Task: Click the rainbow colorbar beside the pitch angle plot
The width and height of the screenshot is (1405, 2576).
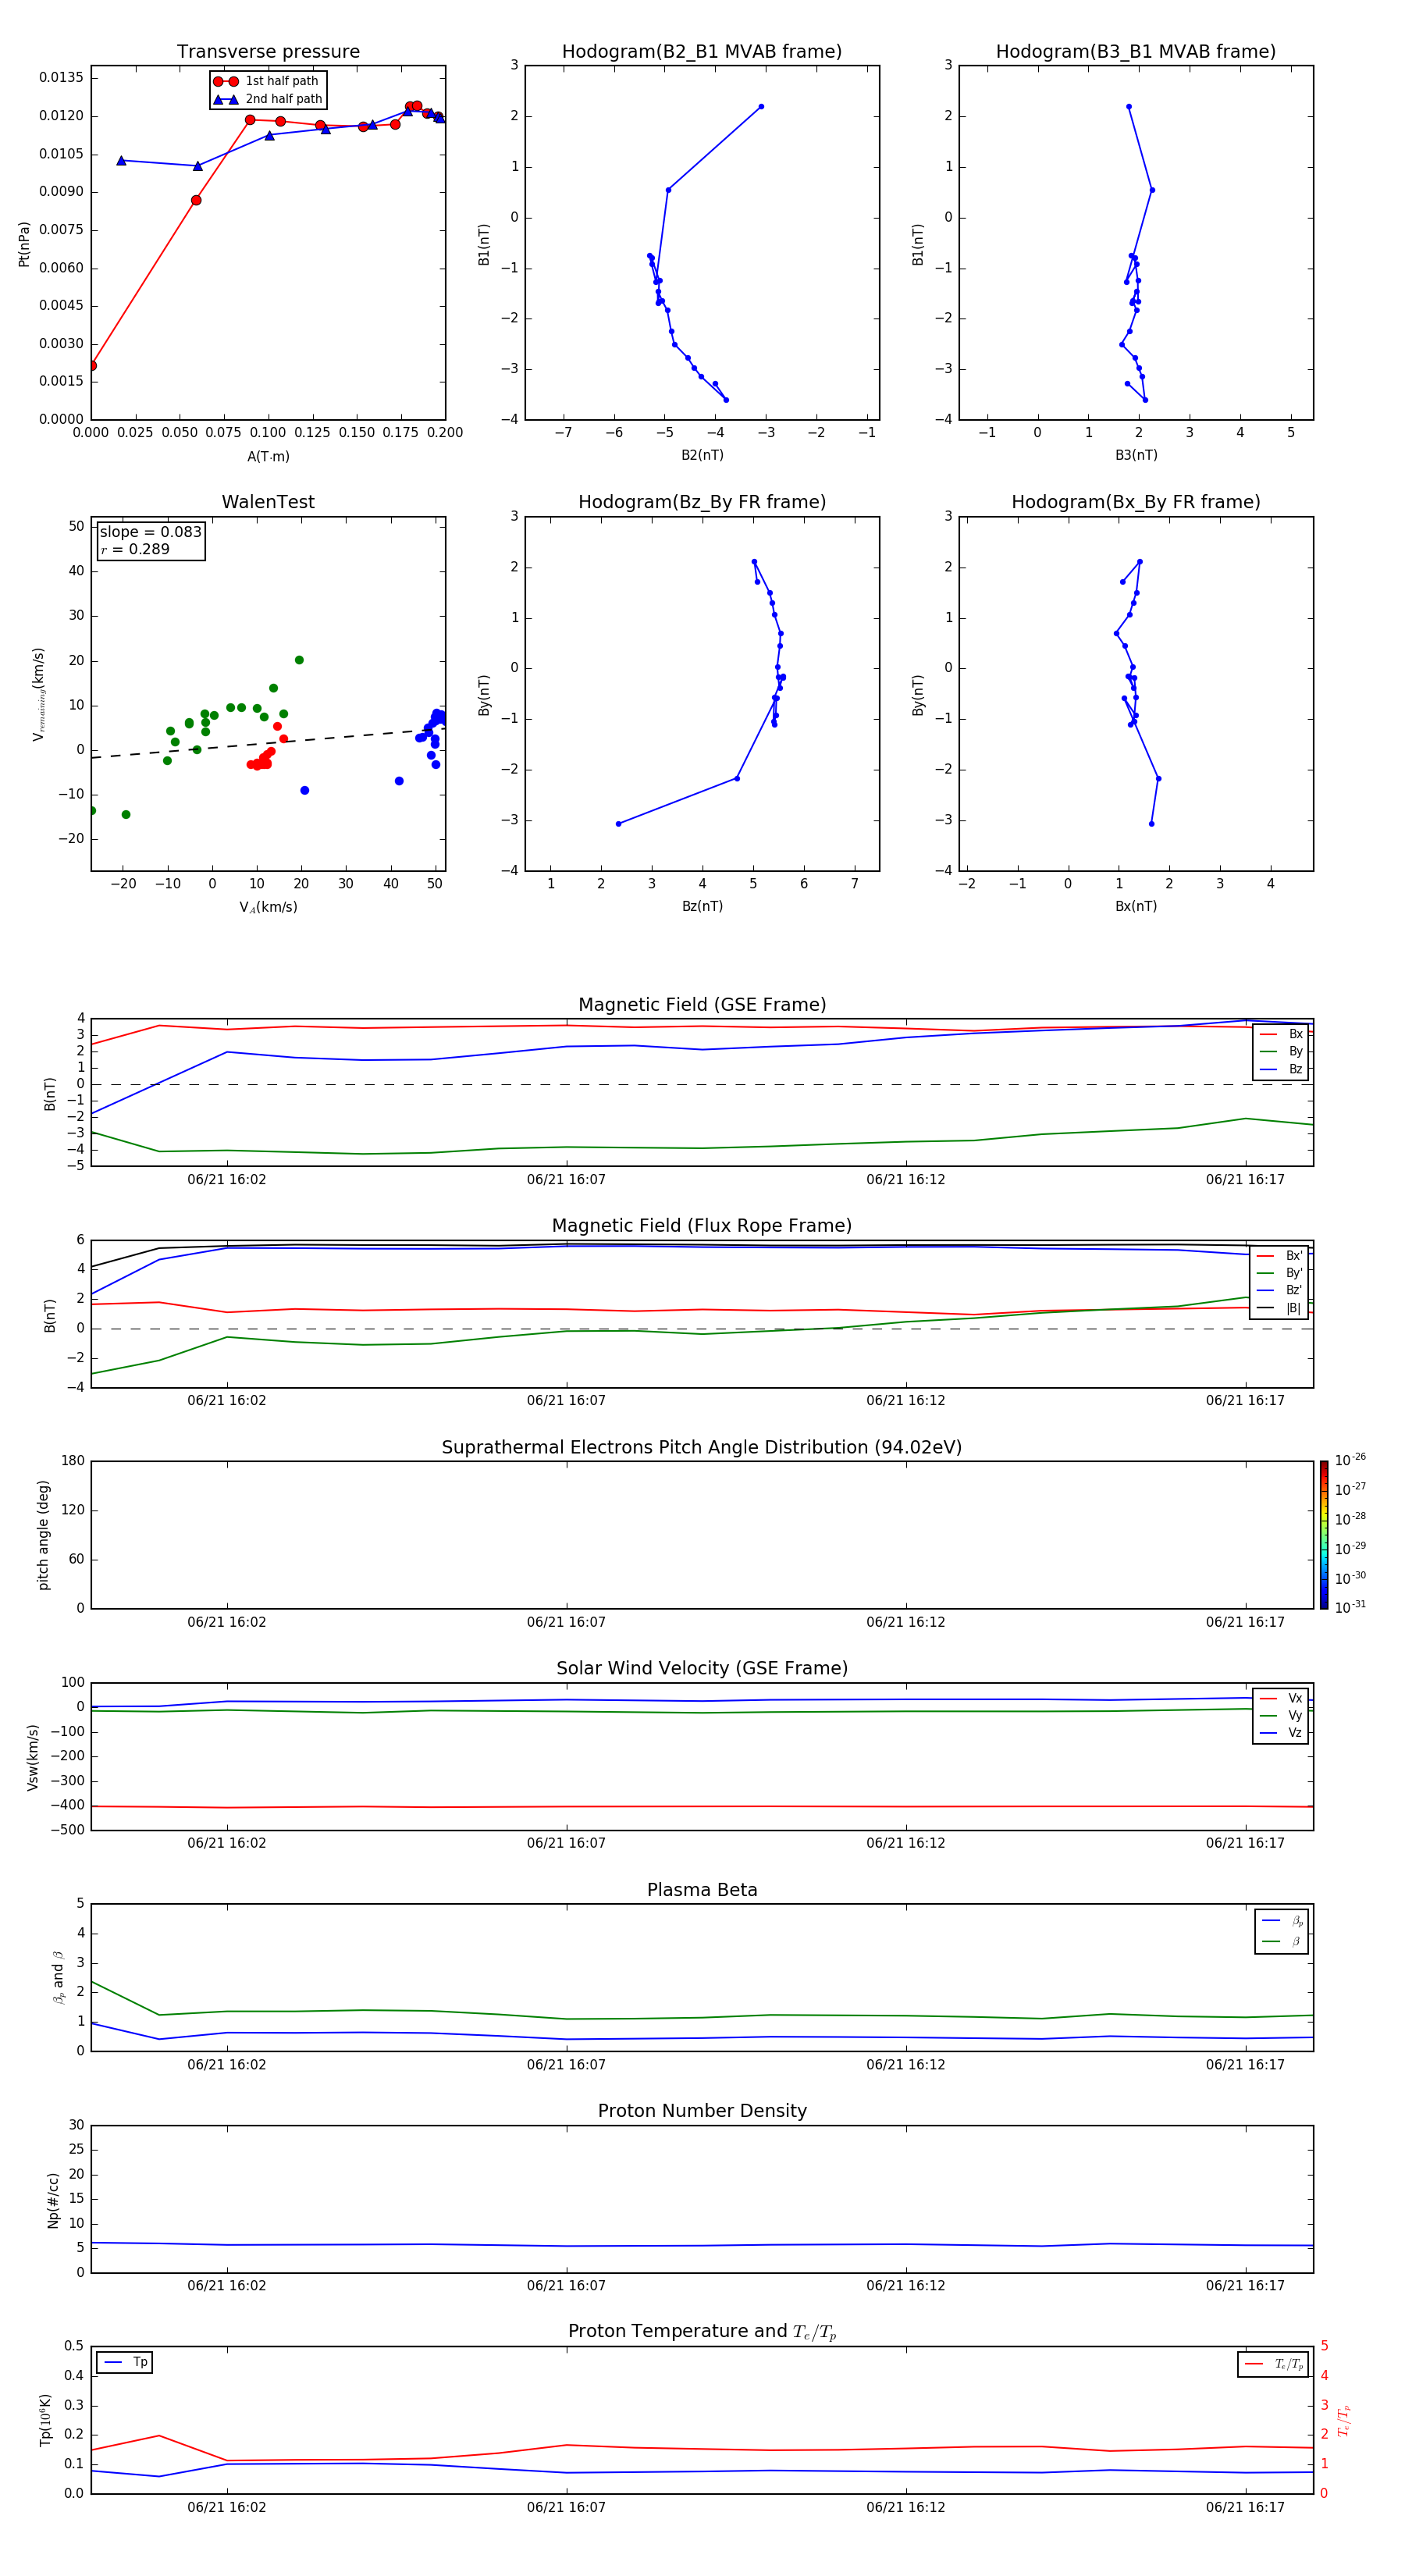Action: click(x=1324, y=1535)
